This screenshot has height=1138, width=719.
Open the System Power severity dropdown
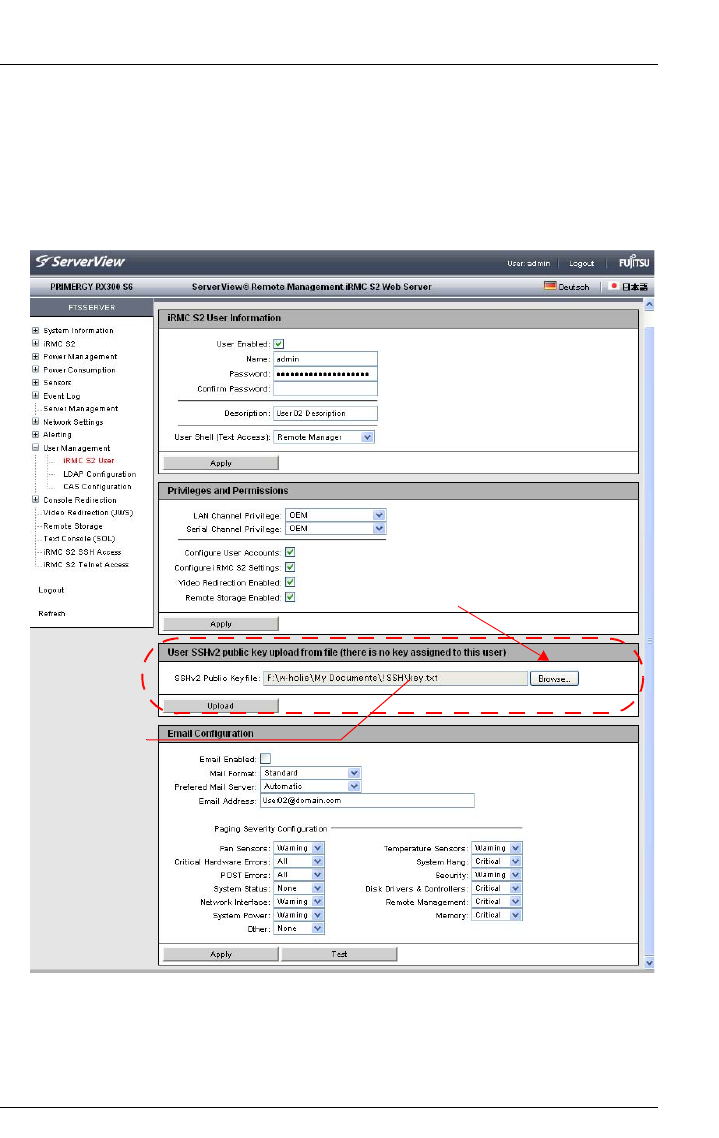point(299,915)
